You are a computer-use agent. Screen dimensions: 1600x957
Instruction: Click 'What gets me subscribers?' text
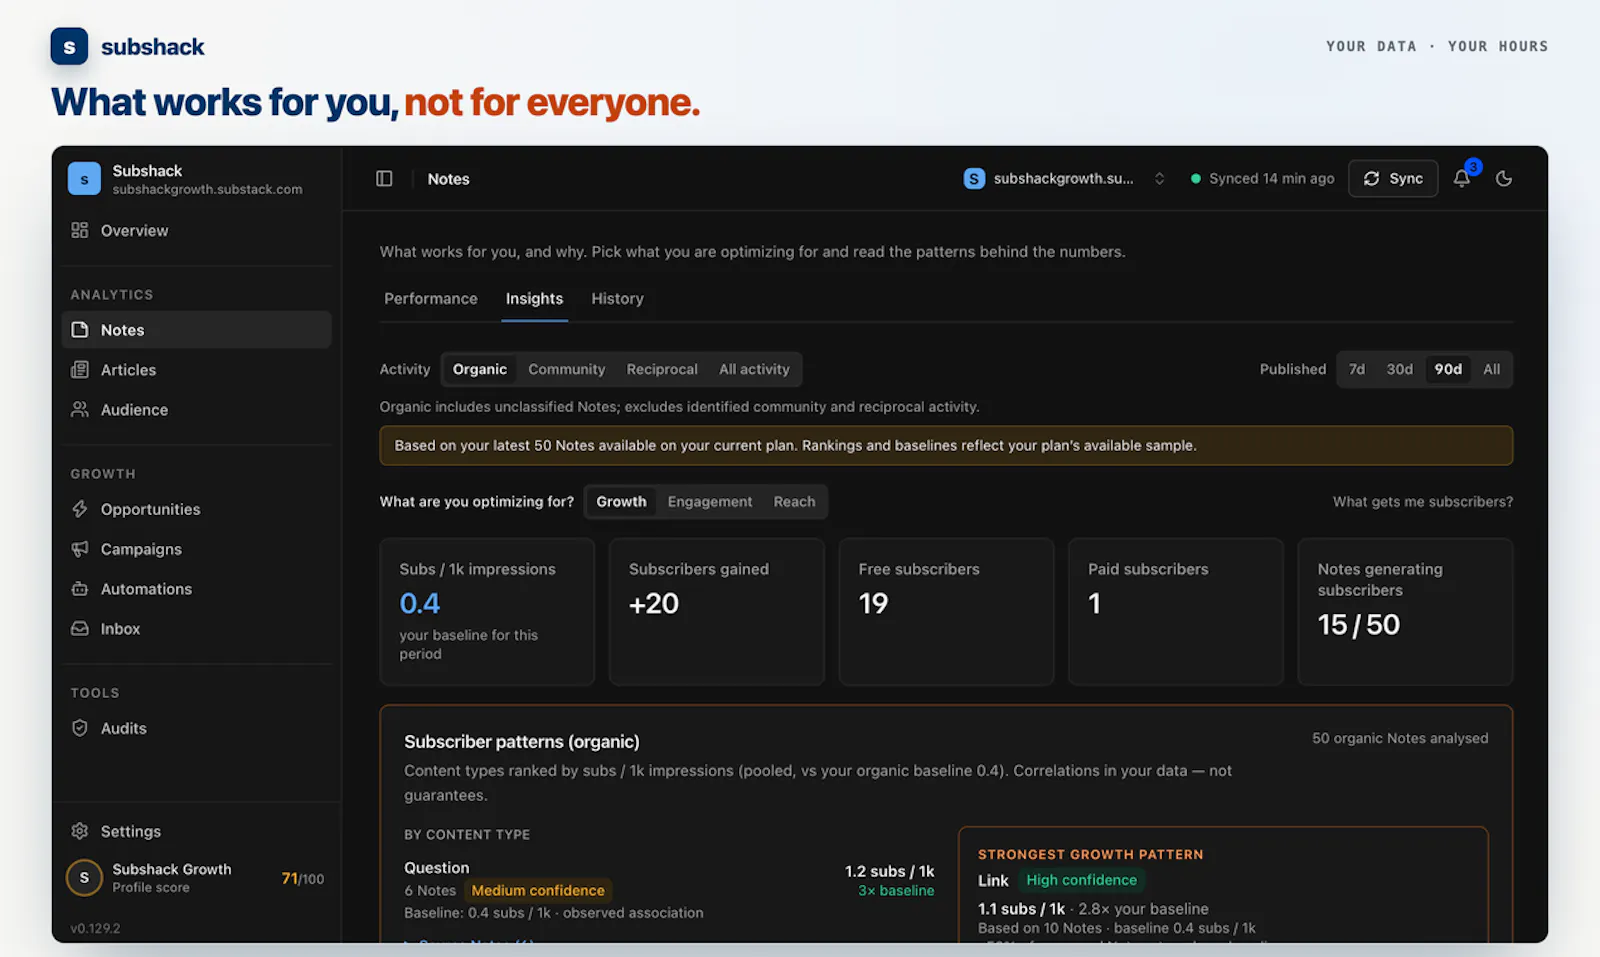1422,501
